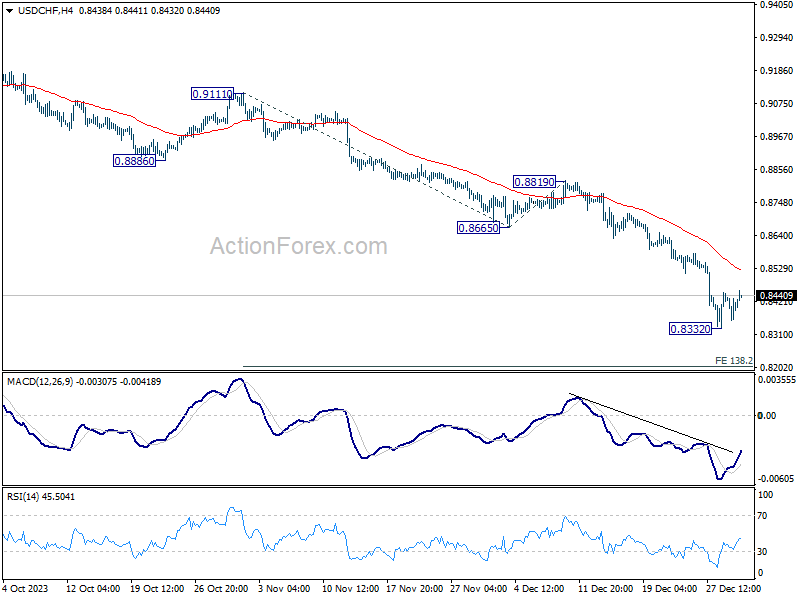Click the 0.87480 price axis value
The image size is (800, 600).
point(776,203)
